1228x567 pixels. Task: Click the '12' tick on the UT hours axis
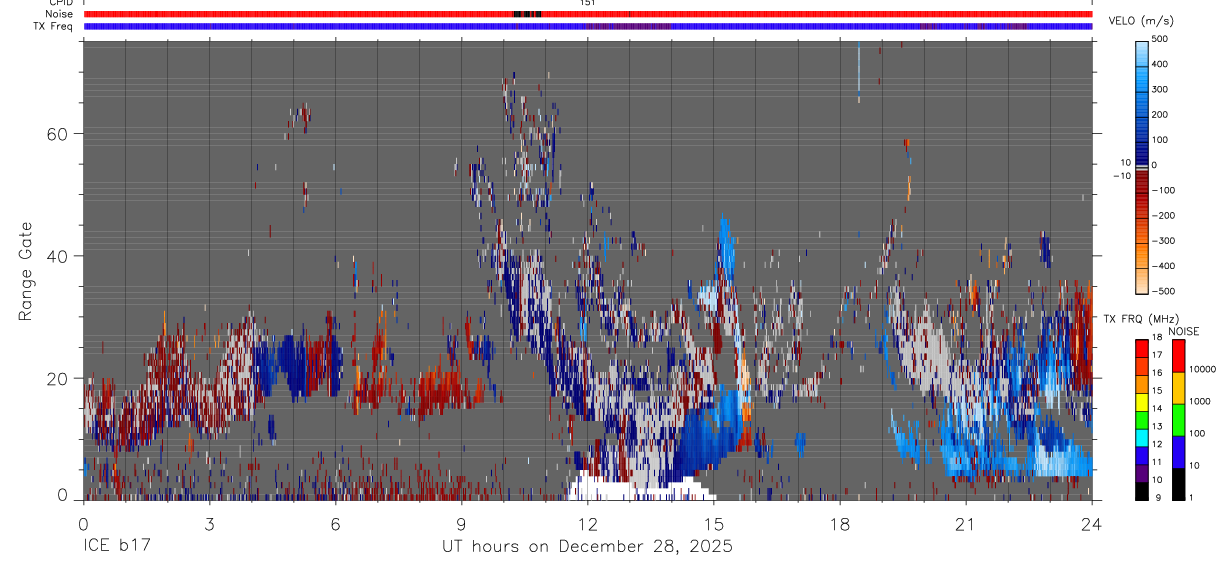(587, 523)
